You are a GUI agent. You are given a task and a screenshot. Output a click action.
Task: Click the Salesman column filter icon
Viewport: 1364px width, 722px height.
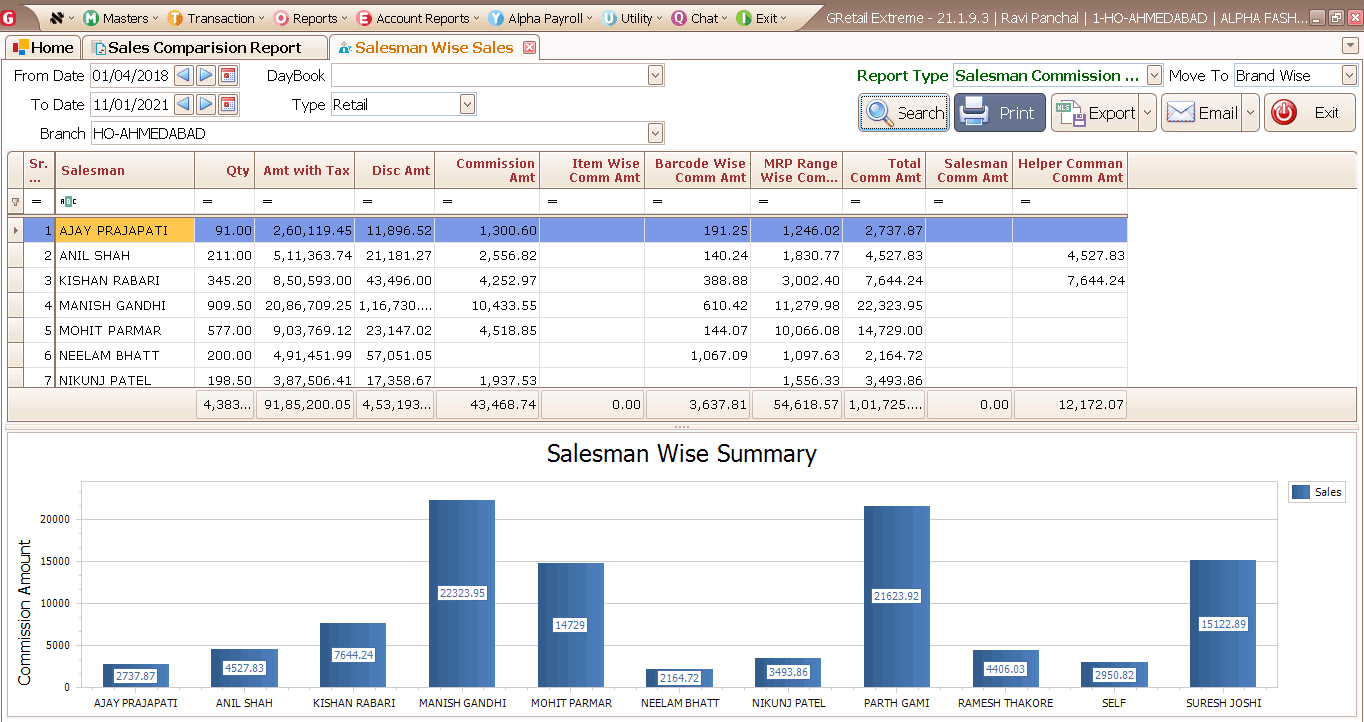pos(68,202)
